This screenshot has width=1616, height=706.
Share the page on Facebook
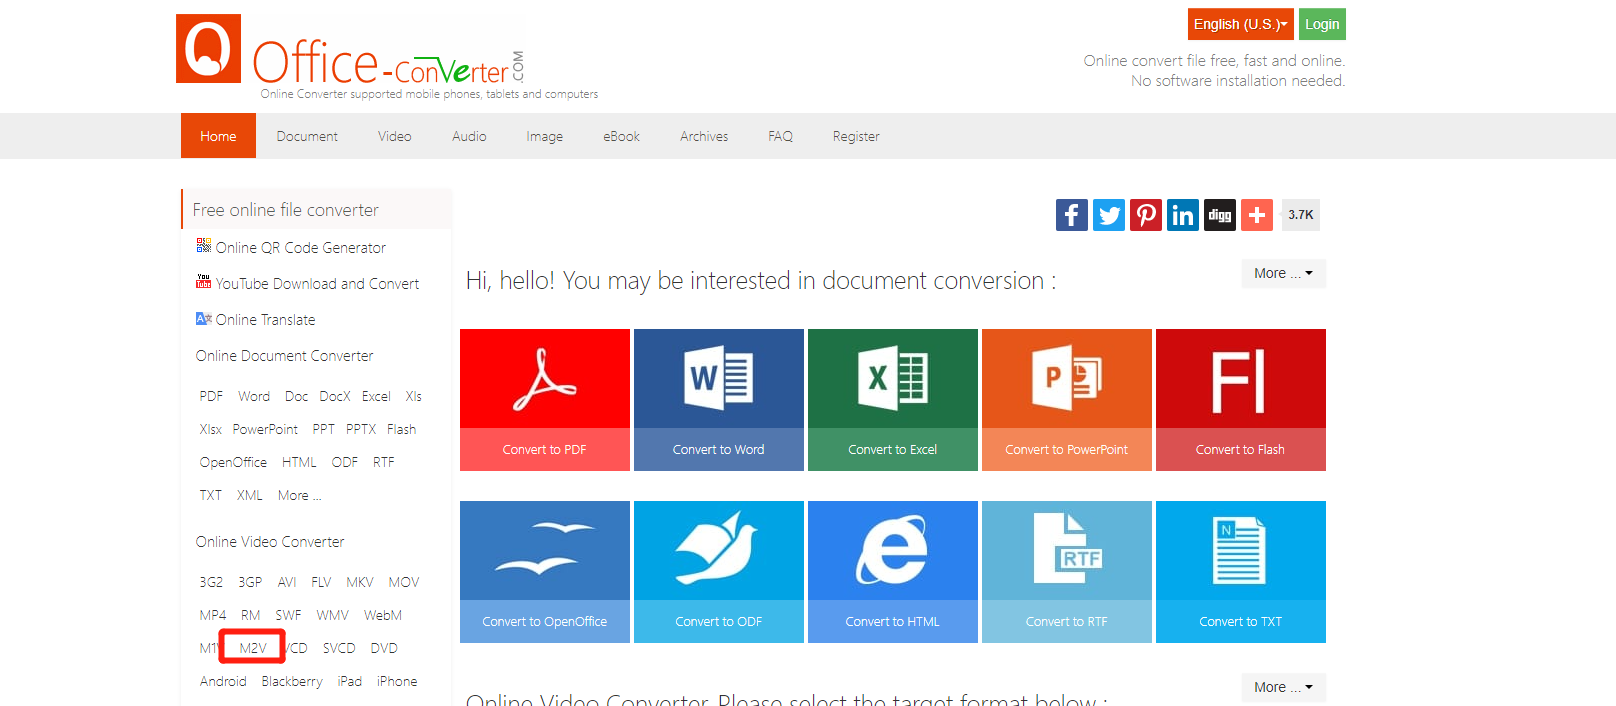[x=1071, y=215]
